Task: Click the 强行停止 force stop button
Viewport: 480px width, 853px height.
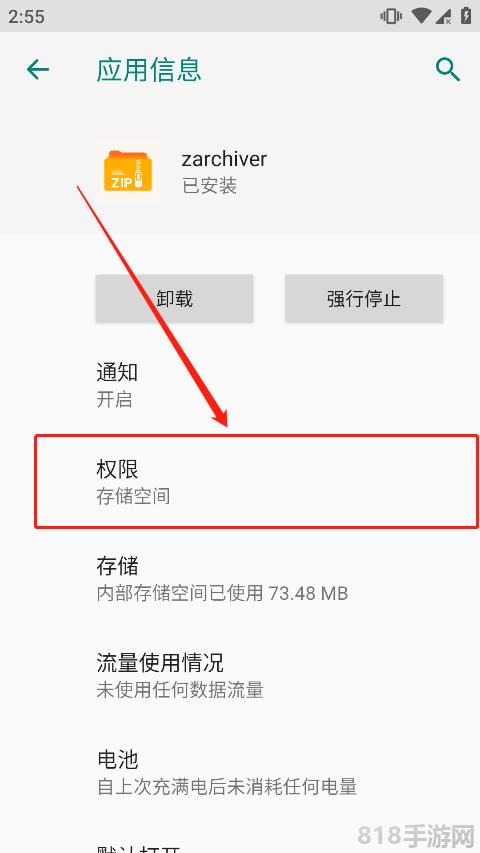Action: point(364,299)
